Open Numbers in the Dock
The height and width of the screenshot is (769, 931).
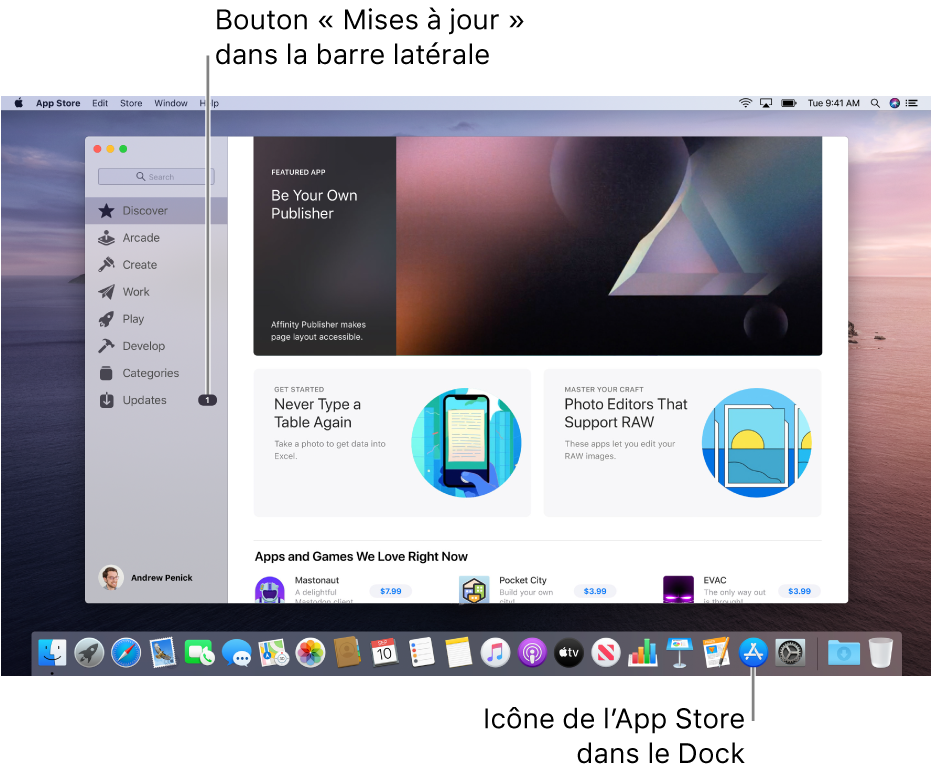point(642,653)
